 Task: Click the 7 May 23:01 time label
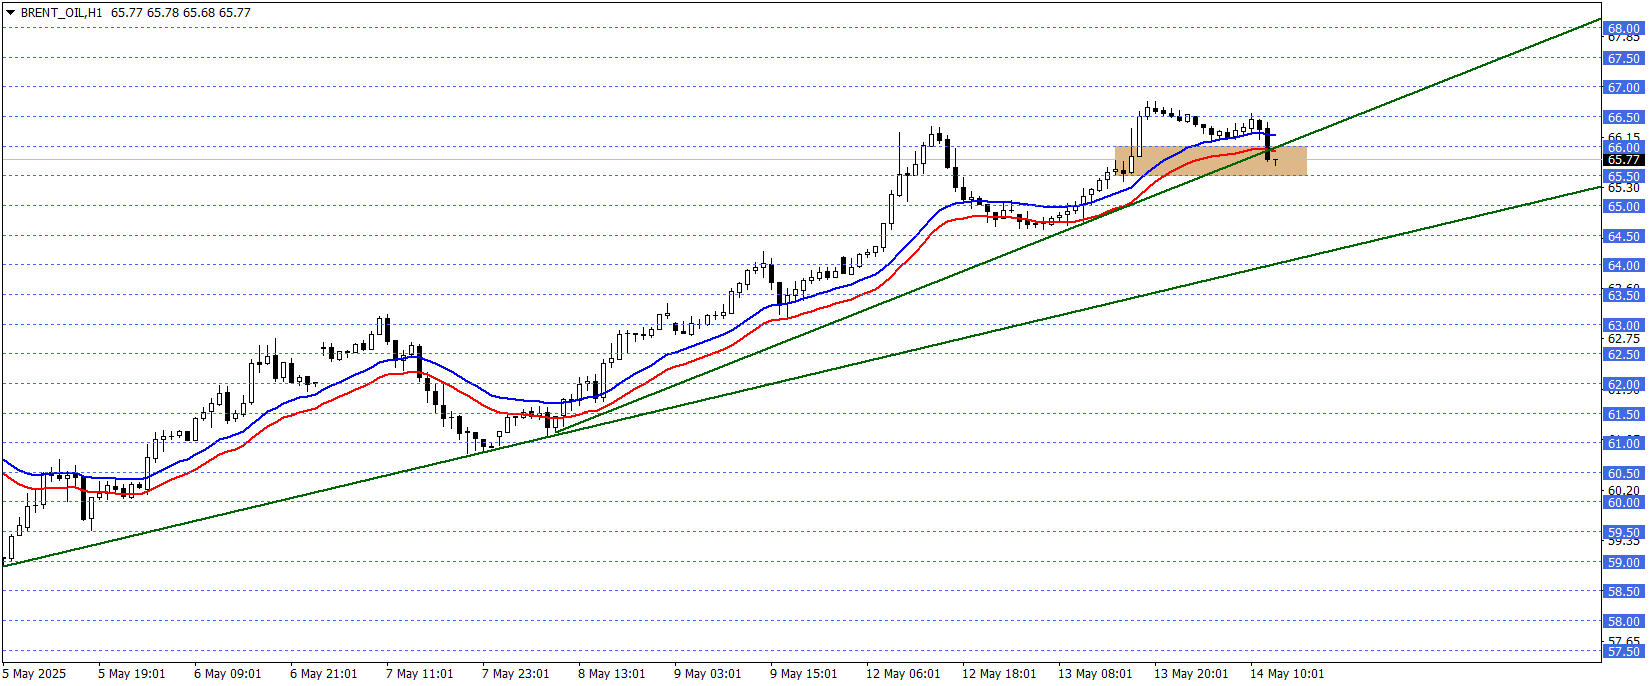coord(516,674)
